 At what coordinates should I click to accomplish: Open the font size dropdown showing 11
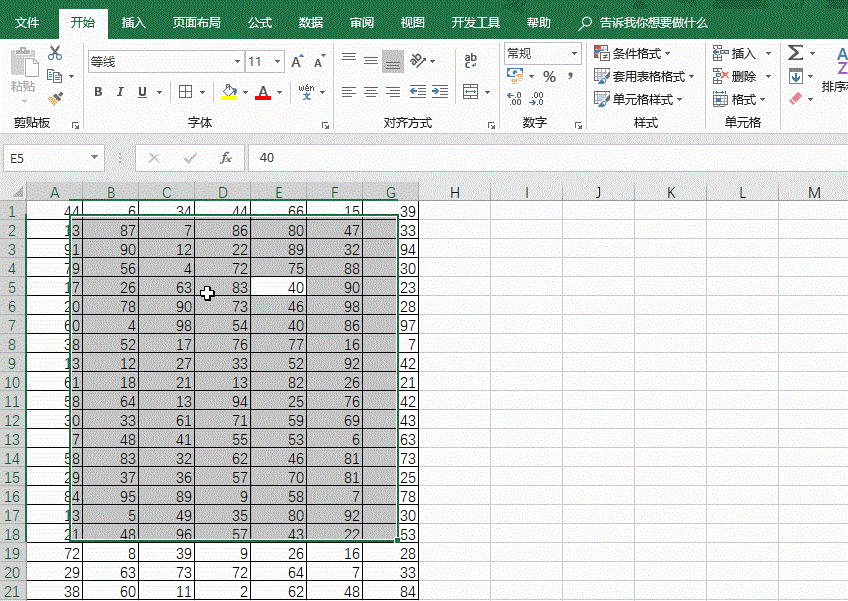(277, 62)
